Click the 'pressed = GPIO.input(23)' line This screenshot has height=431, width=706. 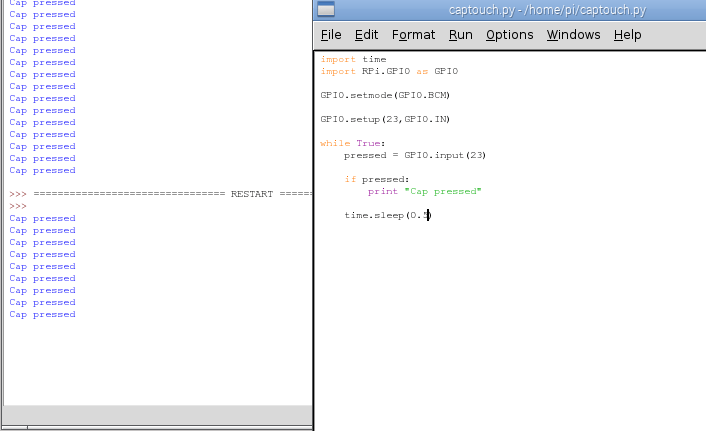(x=415, y=155)
